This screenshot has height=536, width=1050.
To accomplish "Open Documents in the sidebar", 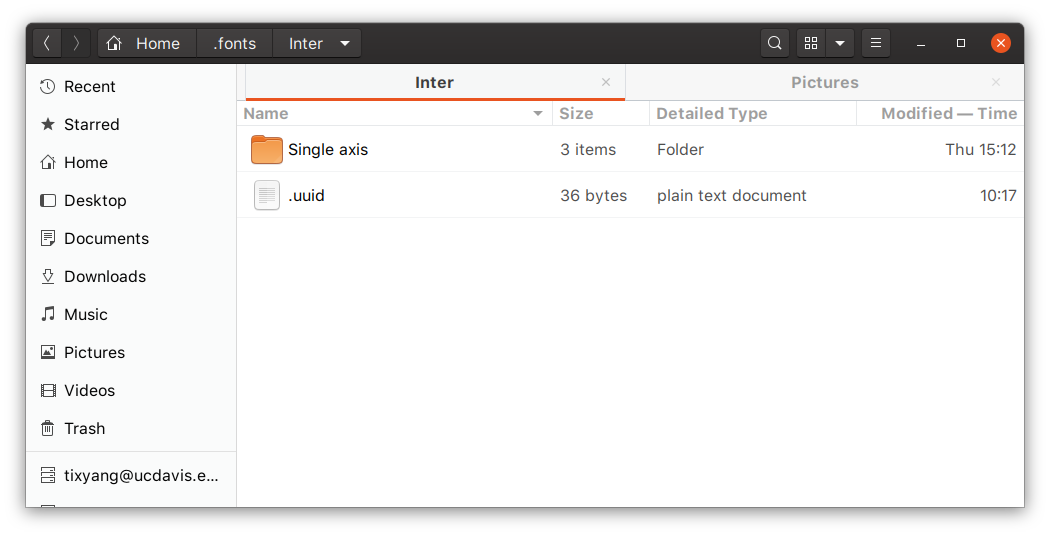I will [x=131, y=239].
